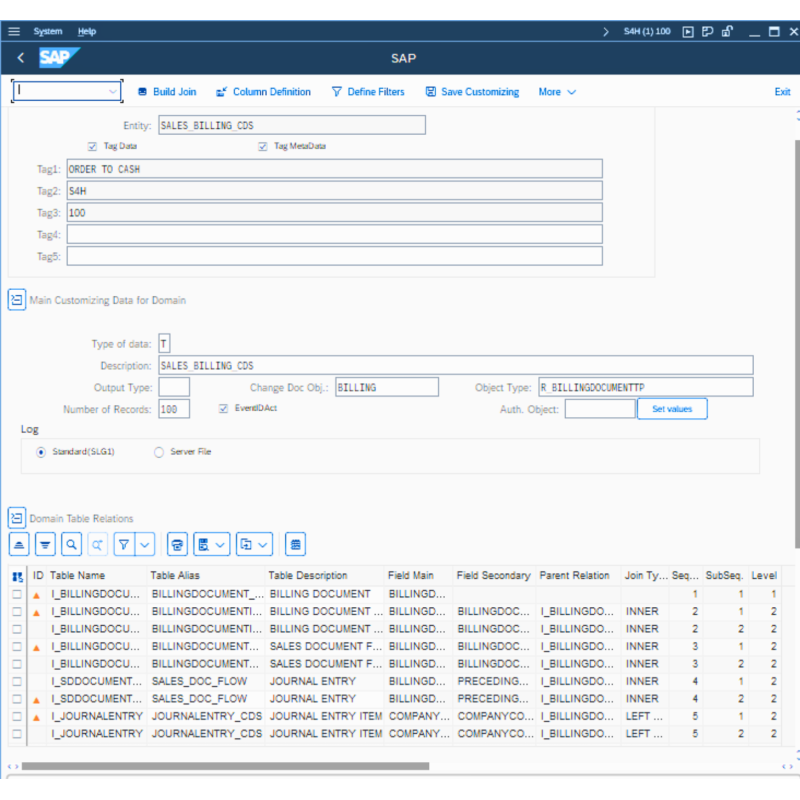
Task: Open the Help menu
Action: (87, 31)
